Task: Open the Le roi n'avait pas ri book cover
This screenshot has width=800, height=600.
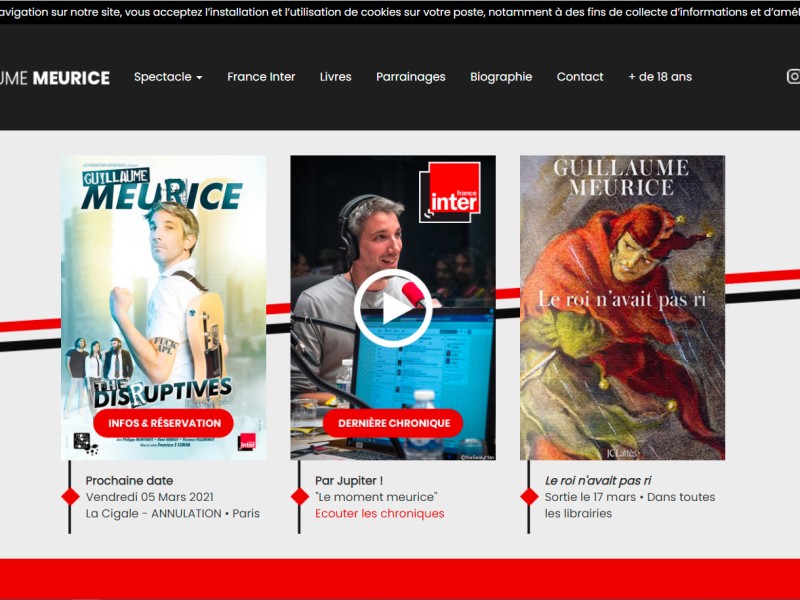Action: 622,308
